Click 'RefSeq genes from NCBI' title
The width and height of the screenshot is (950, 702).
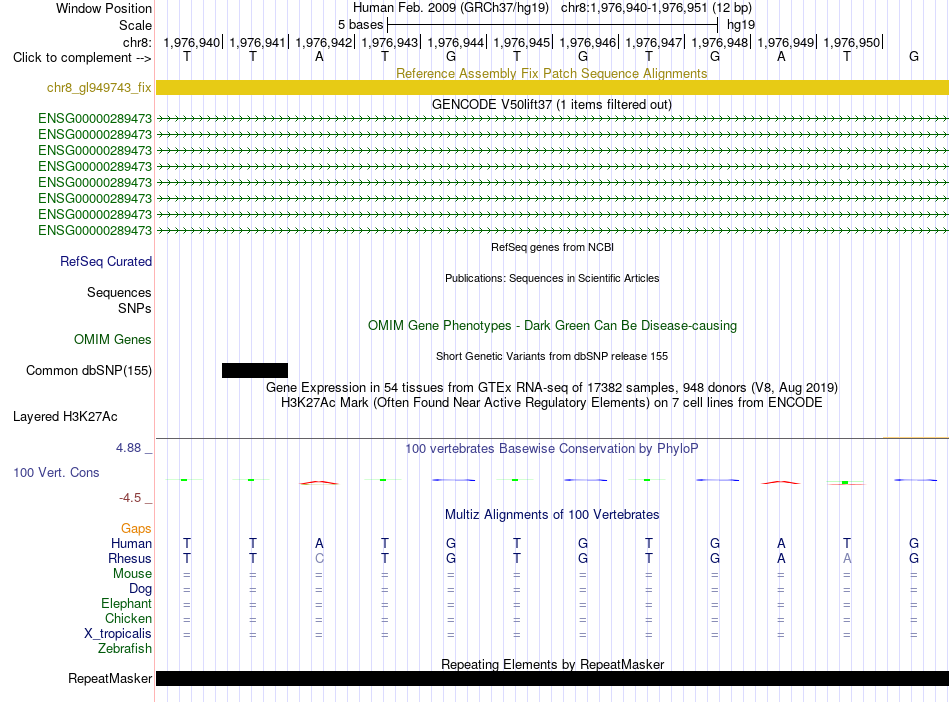[552, 247]
